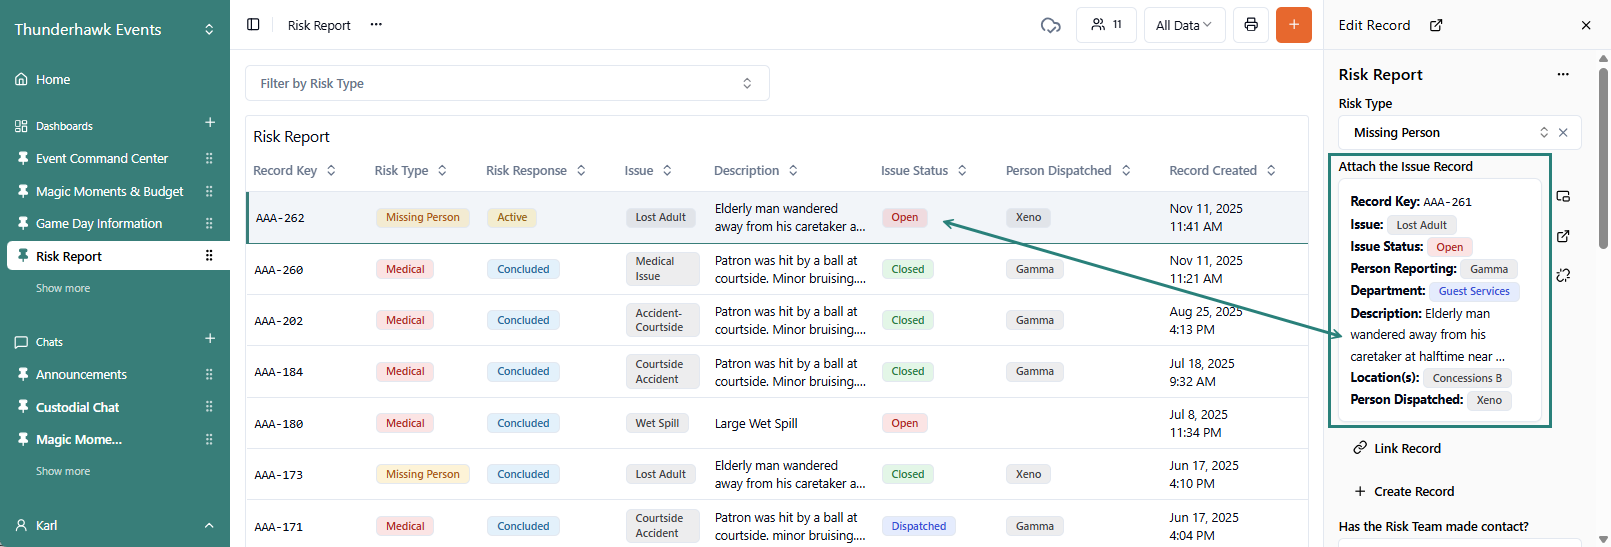Add a new record with orange plus

[x=1293, y=25]
